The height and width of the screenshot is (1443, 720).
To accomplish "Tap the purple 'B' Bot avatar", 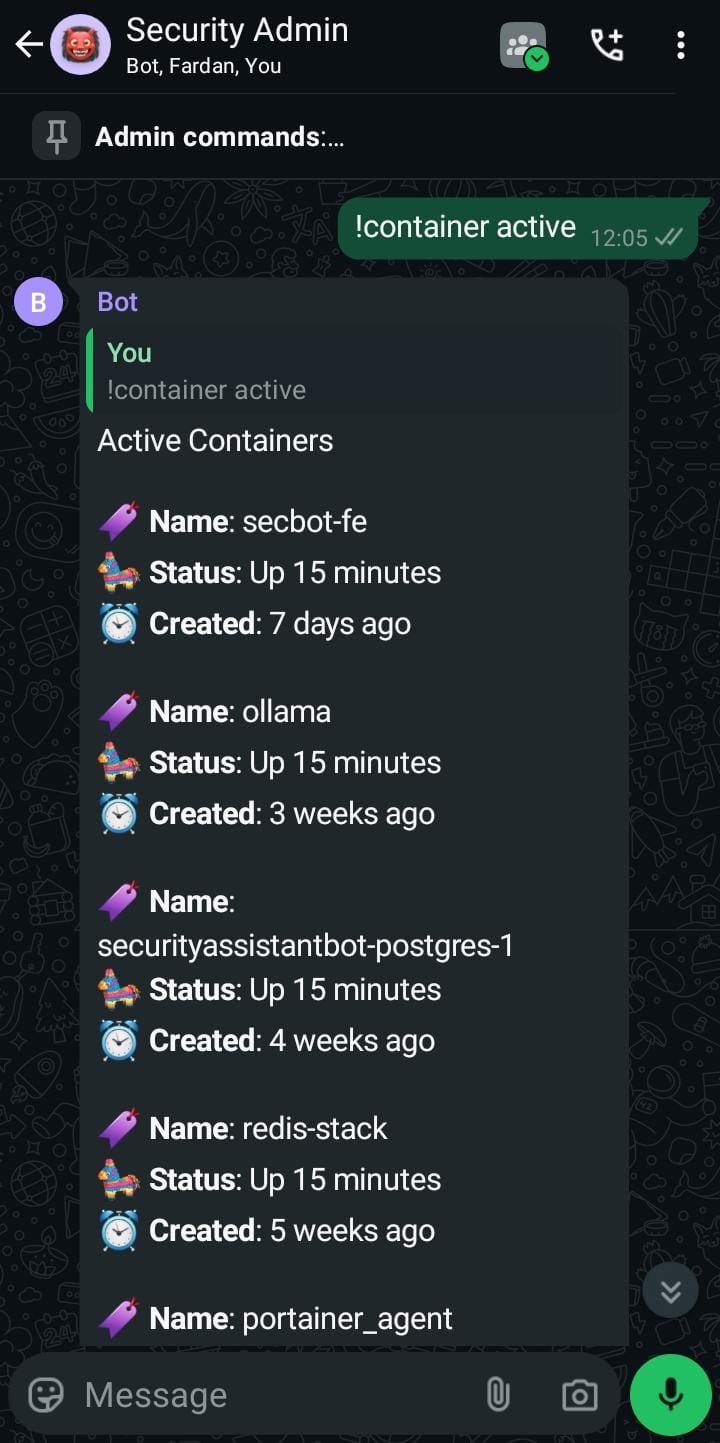I will pos(39,302).
